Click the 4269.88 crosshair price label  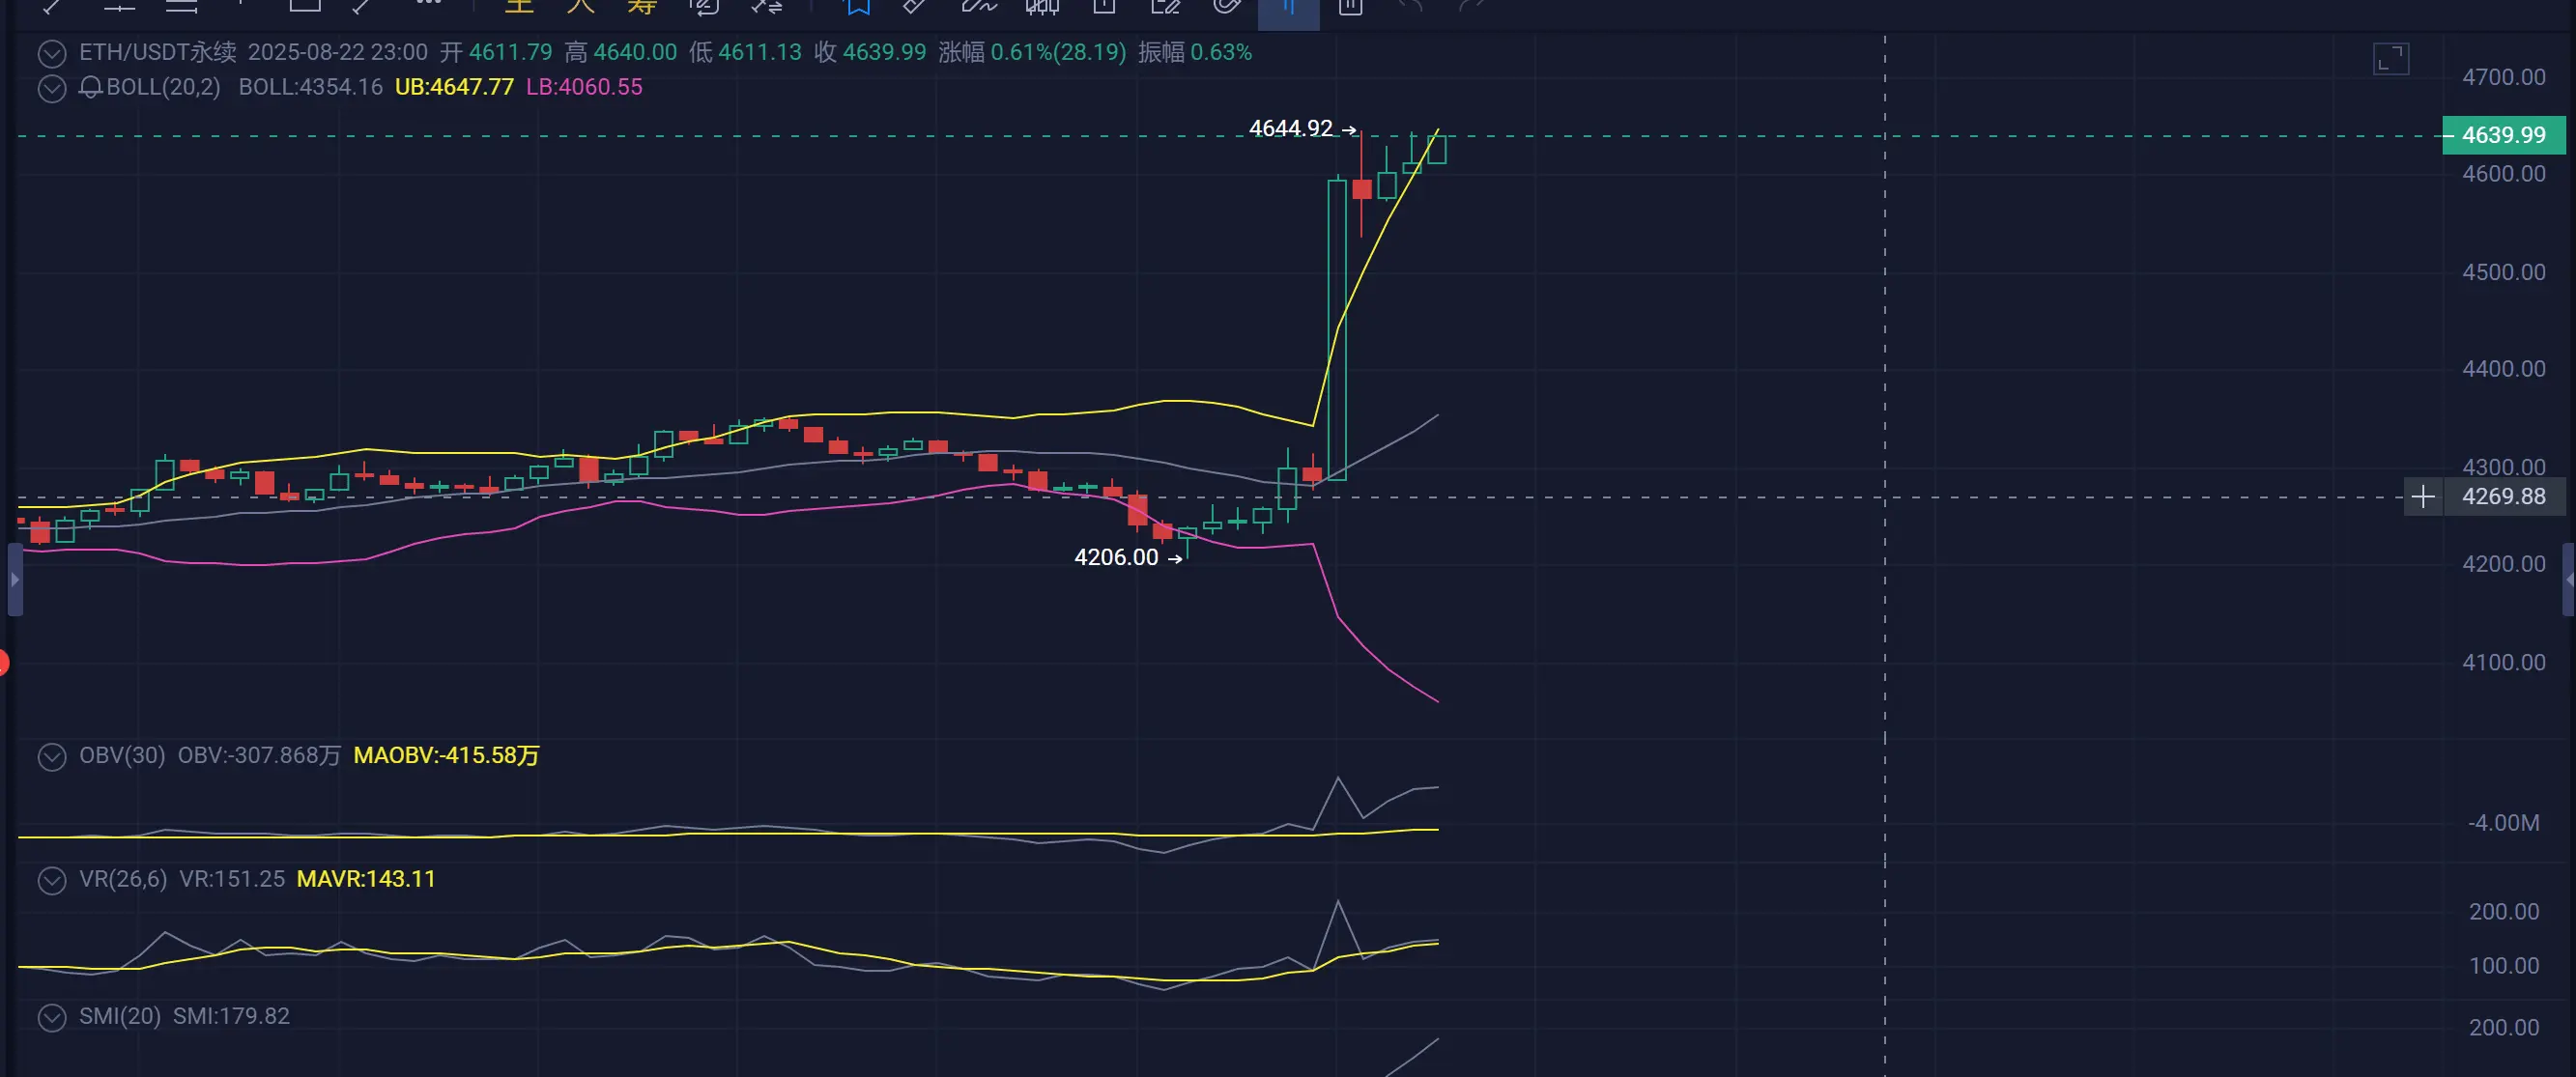point(2504,497)
